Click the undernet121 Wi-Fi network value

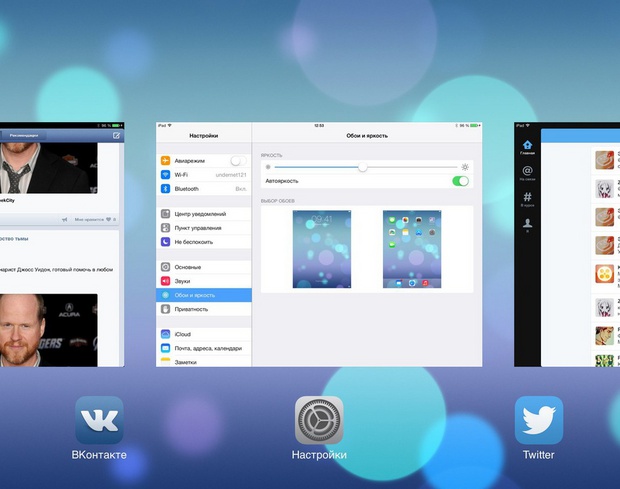[x=231, y=175]
